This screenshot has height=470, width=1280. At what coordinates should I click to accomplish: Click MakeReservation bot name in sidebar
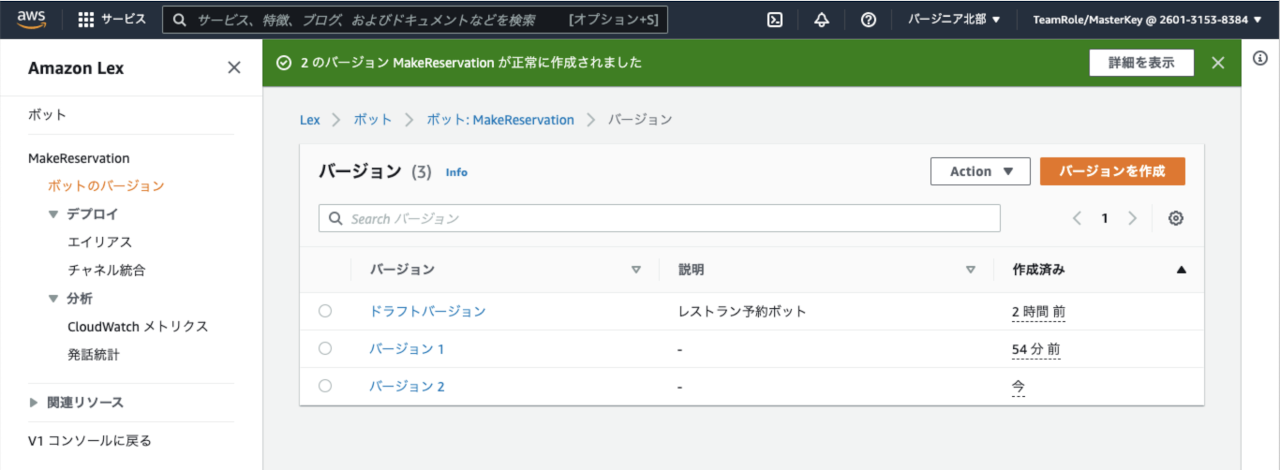click(x=79, y=158)
